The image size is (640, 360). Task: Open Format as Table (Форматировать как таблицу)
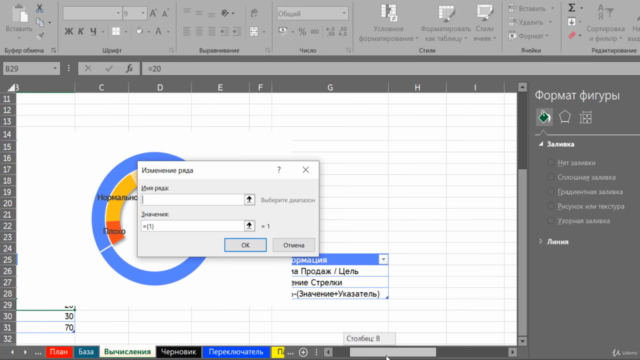coord(445,22)
